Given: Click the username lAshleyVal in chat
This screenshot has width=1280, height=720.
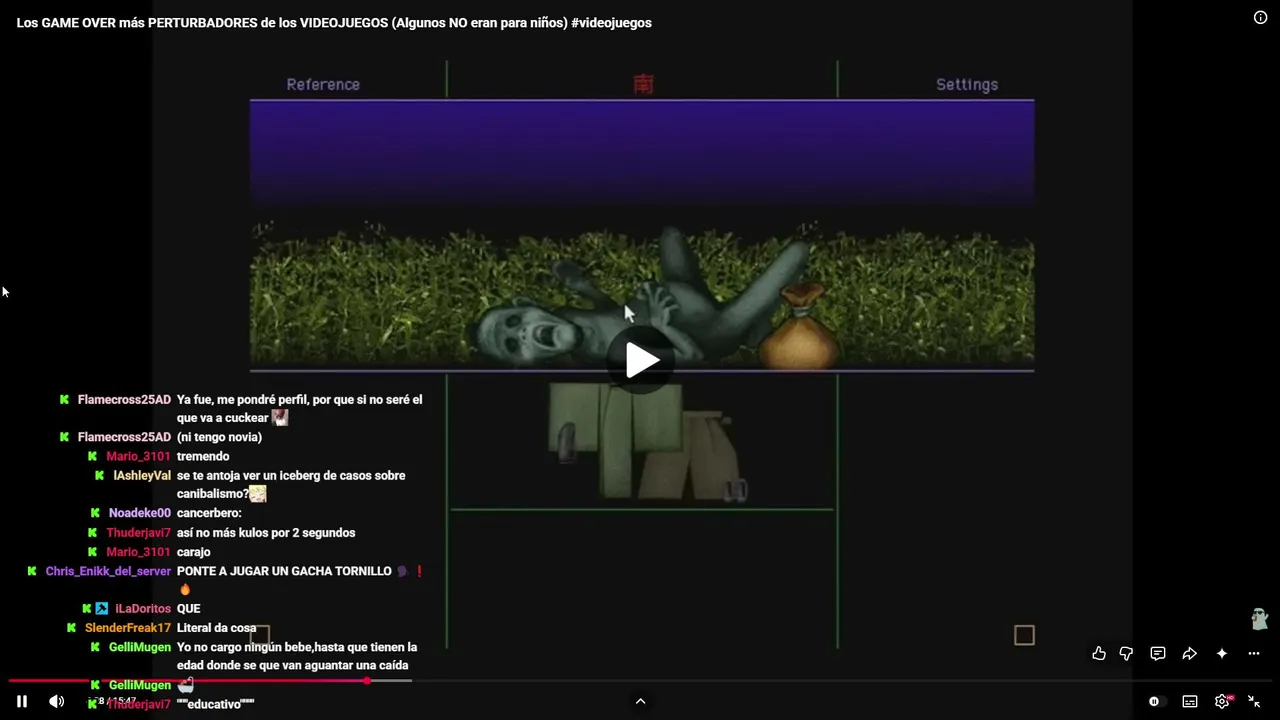Looking at the screenshot, I should point(142,476).
